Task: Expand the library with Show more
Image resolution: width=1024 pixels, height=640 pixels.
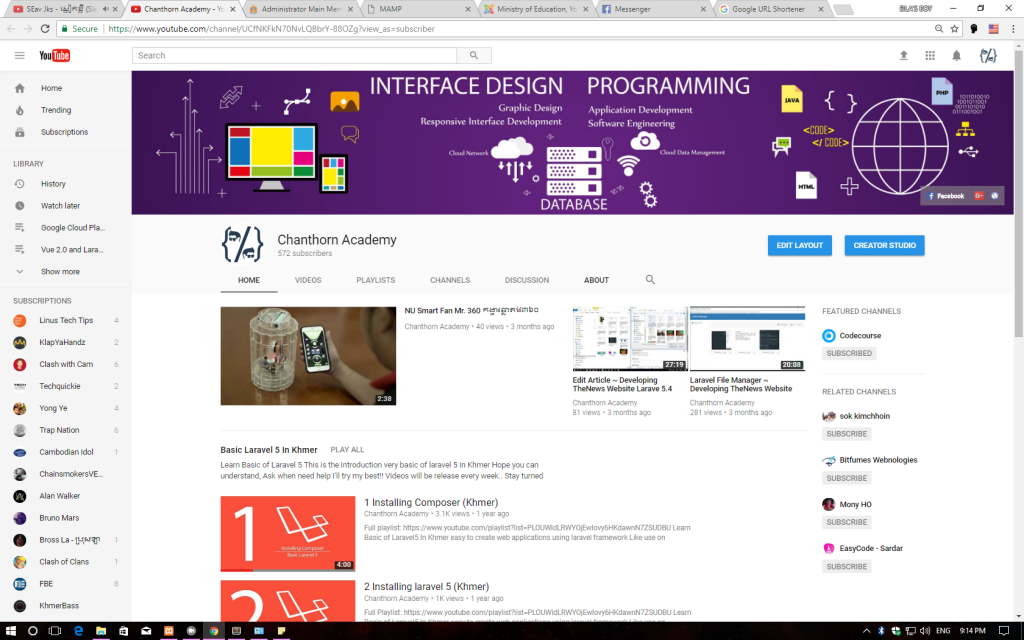Action: click(x=60, y=271)
